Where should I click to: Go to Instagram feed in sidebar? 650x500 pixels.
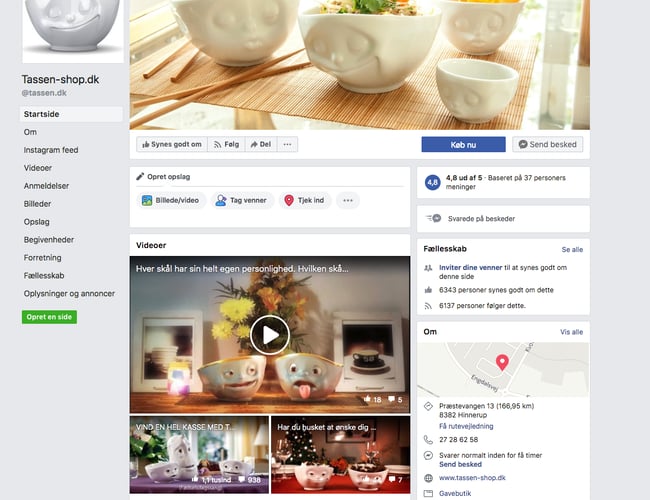[x=51, y=150]
